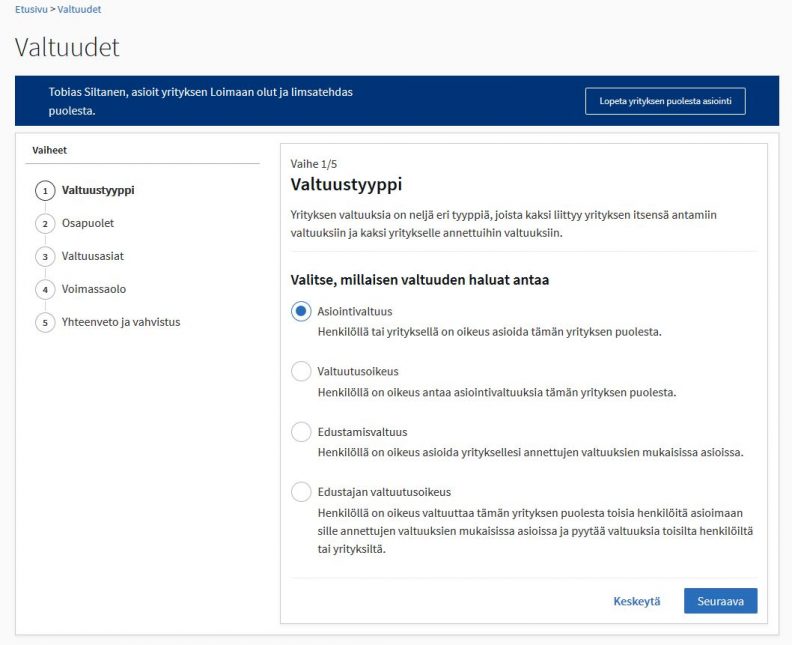792x645 pixels.
Task: Open the Valtuustyyppi step label
Action: pos(98,190)
